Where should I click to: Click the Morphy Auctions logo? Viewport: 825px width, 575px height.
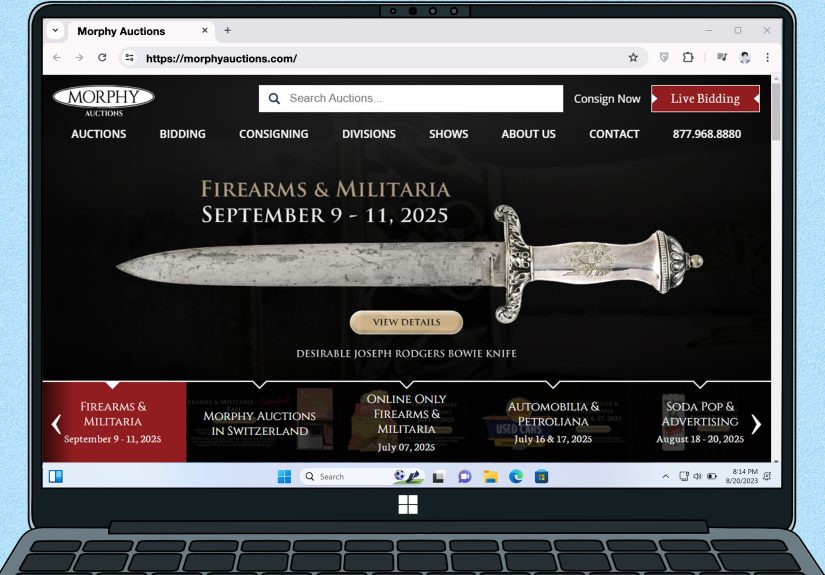(104, 101)
